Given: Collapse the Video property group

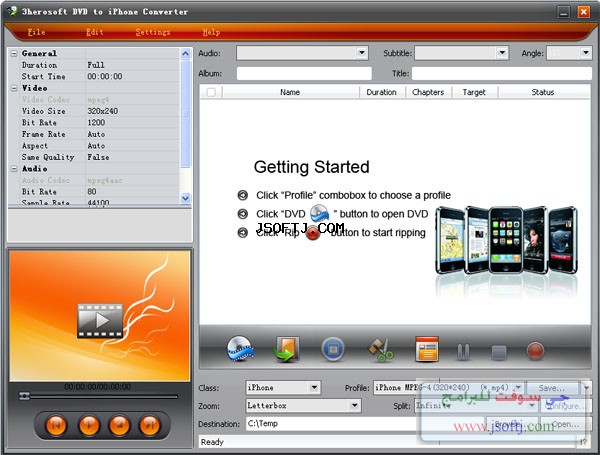Looking at the screenshot, I should pyautogui.click(x=14, y=88).
